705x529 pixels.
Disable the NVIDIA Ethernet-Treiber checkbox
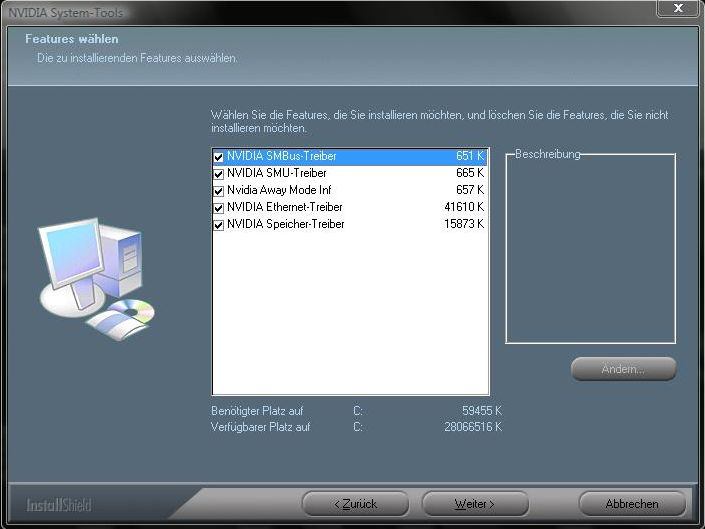[219, 208]
